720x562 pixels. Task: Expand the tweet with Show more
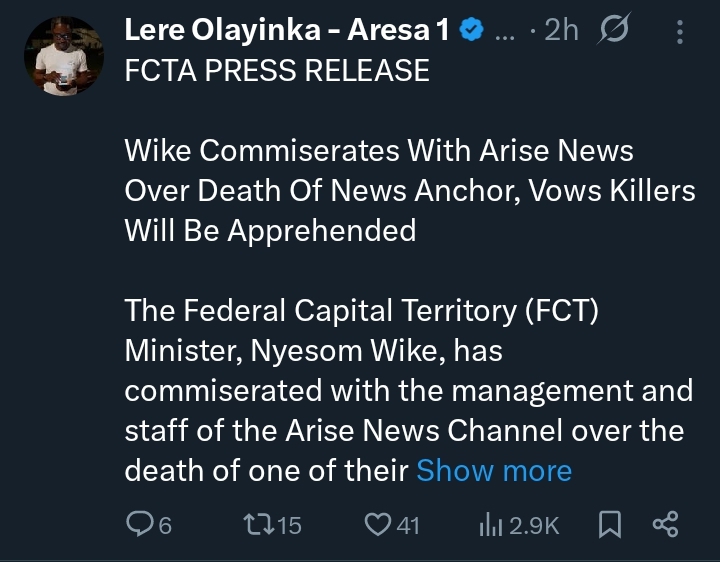(494, 470)
